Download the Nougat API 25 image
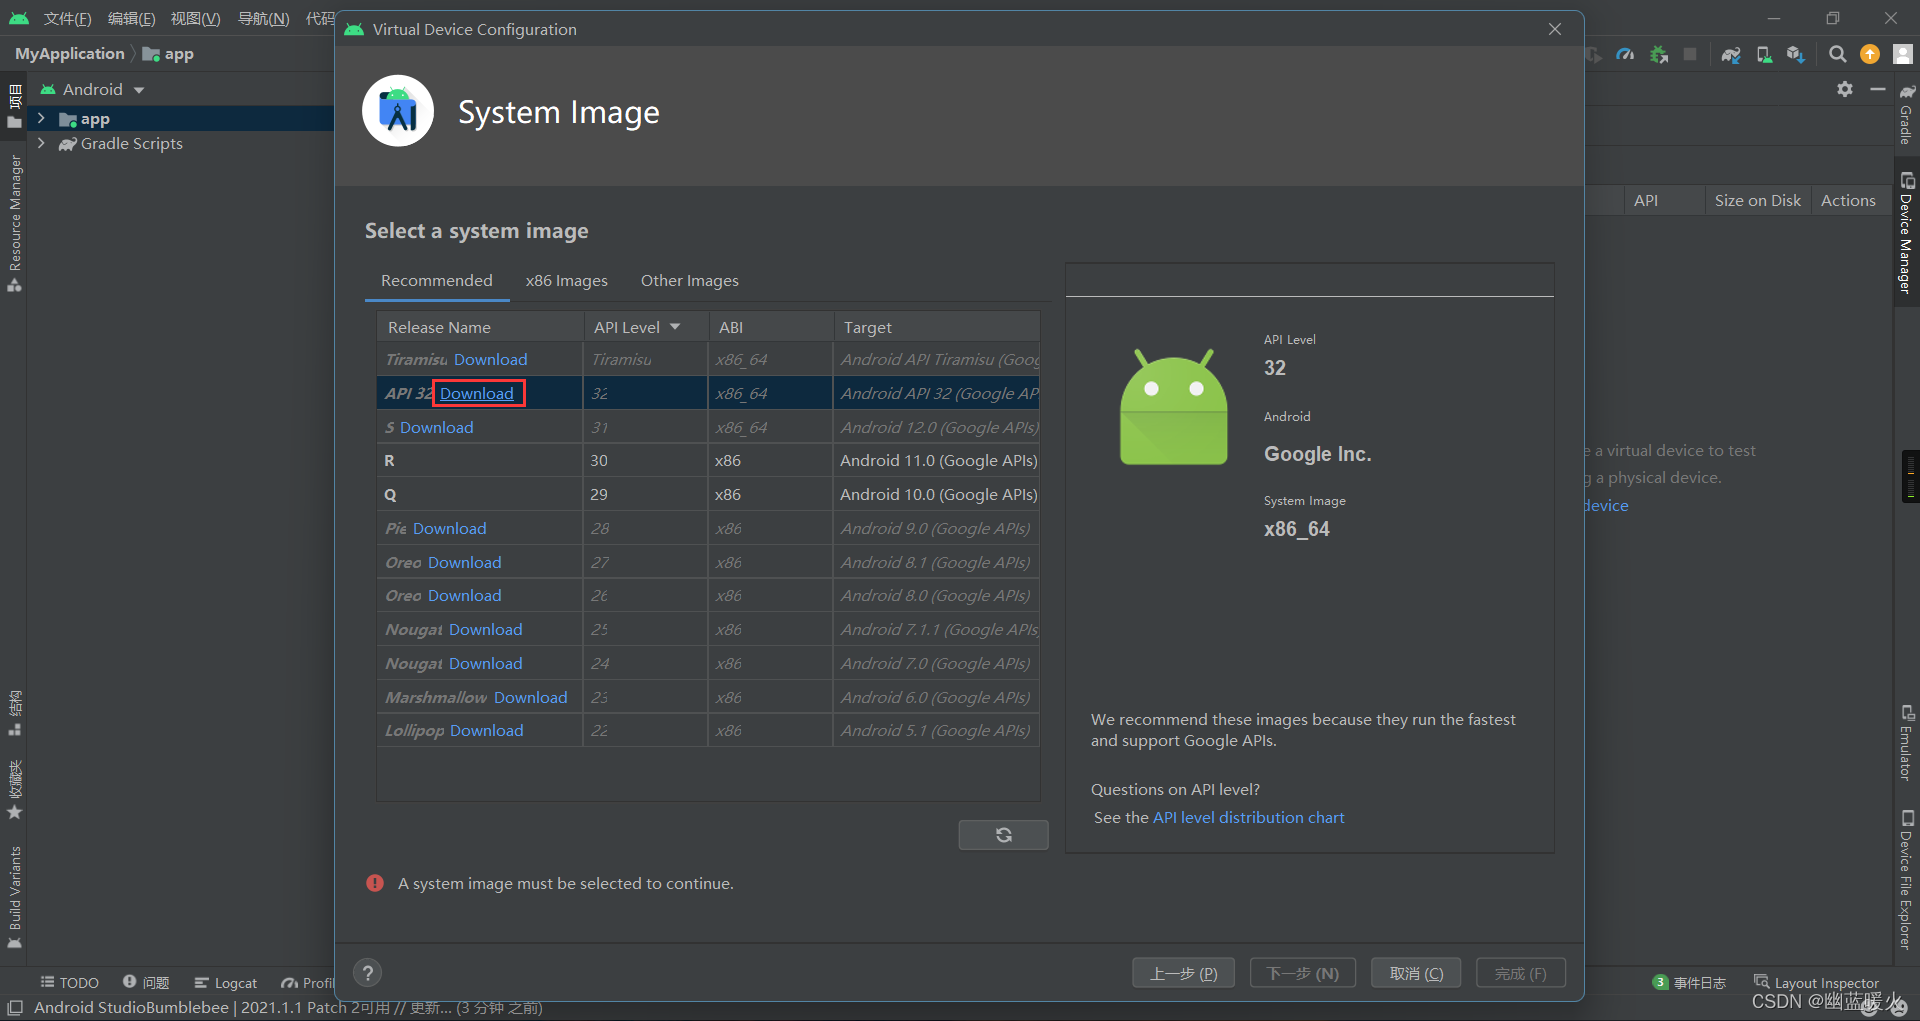Screen dimensions: 1920x1021 point(486,630)
